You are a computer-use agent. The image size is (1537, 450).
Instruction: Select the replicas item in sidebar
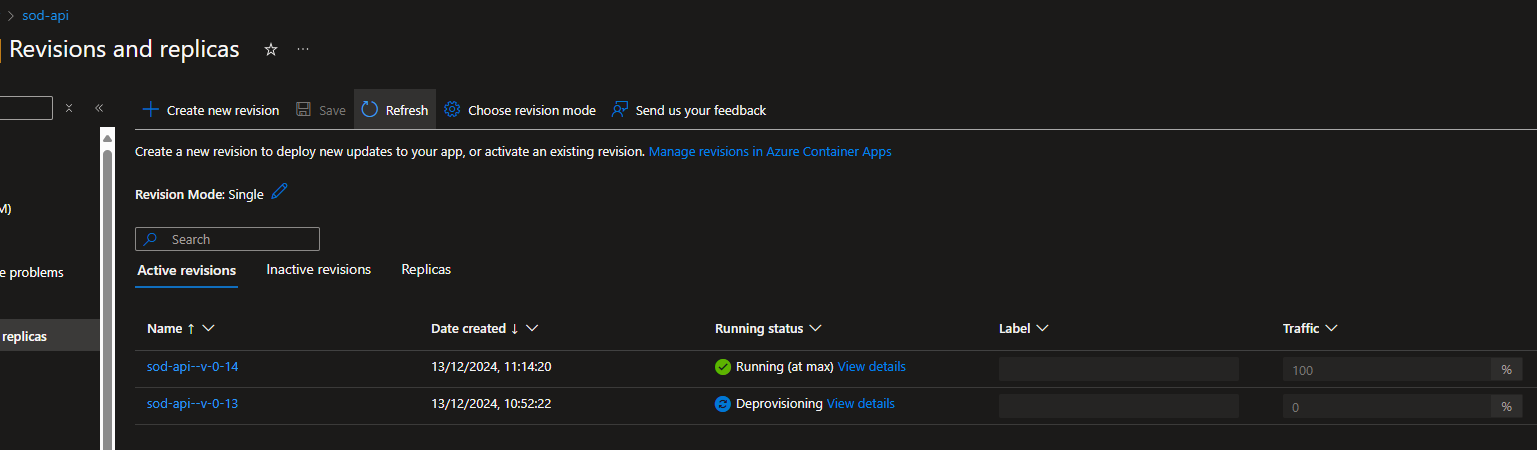coord(49,336)
